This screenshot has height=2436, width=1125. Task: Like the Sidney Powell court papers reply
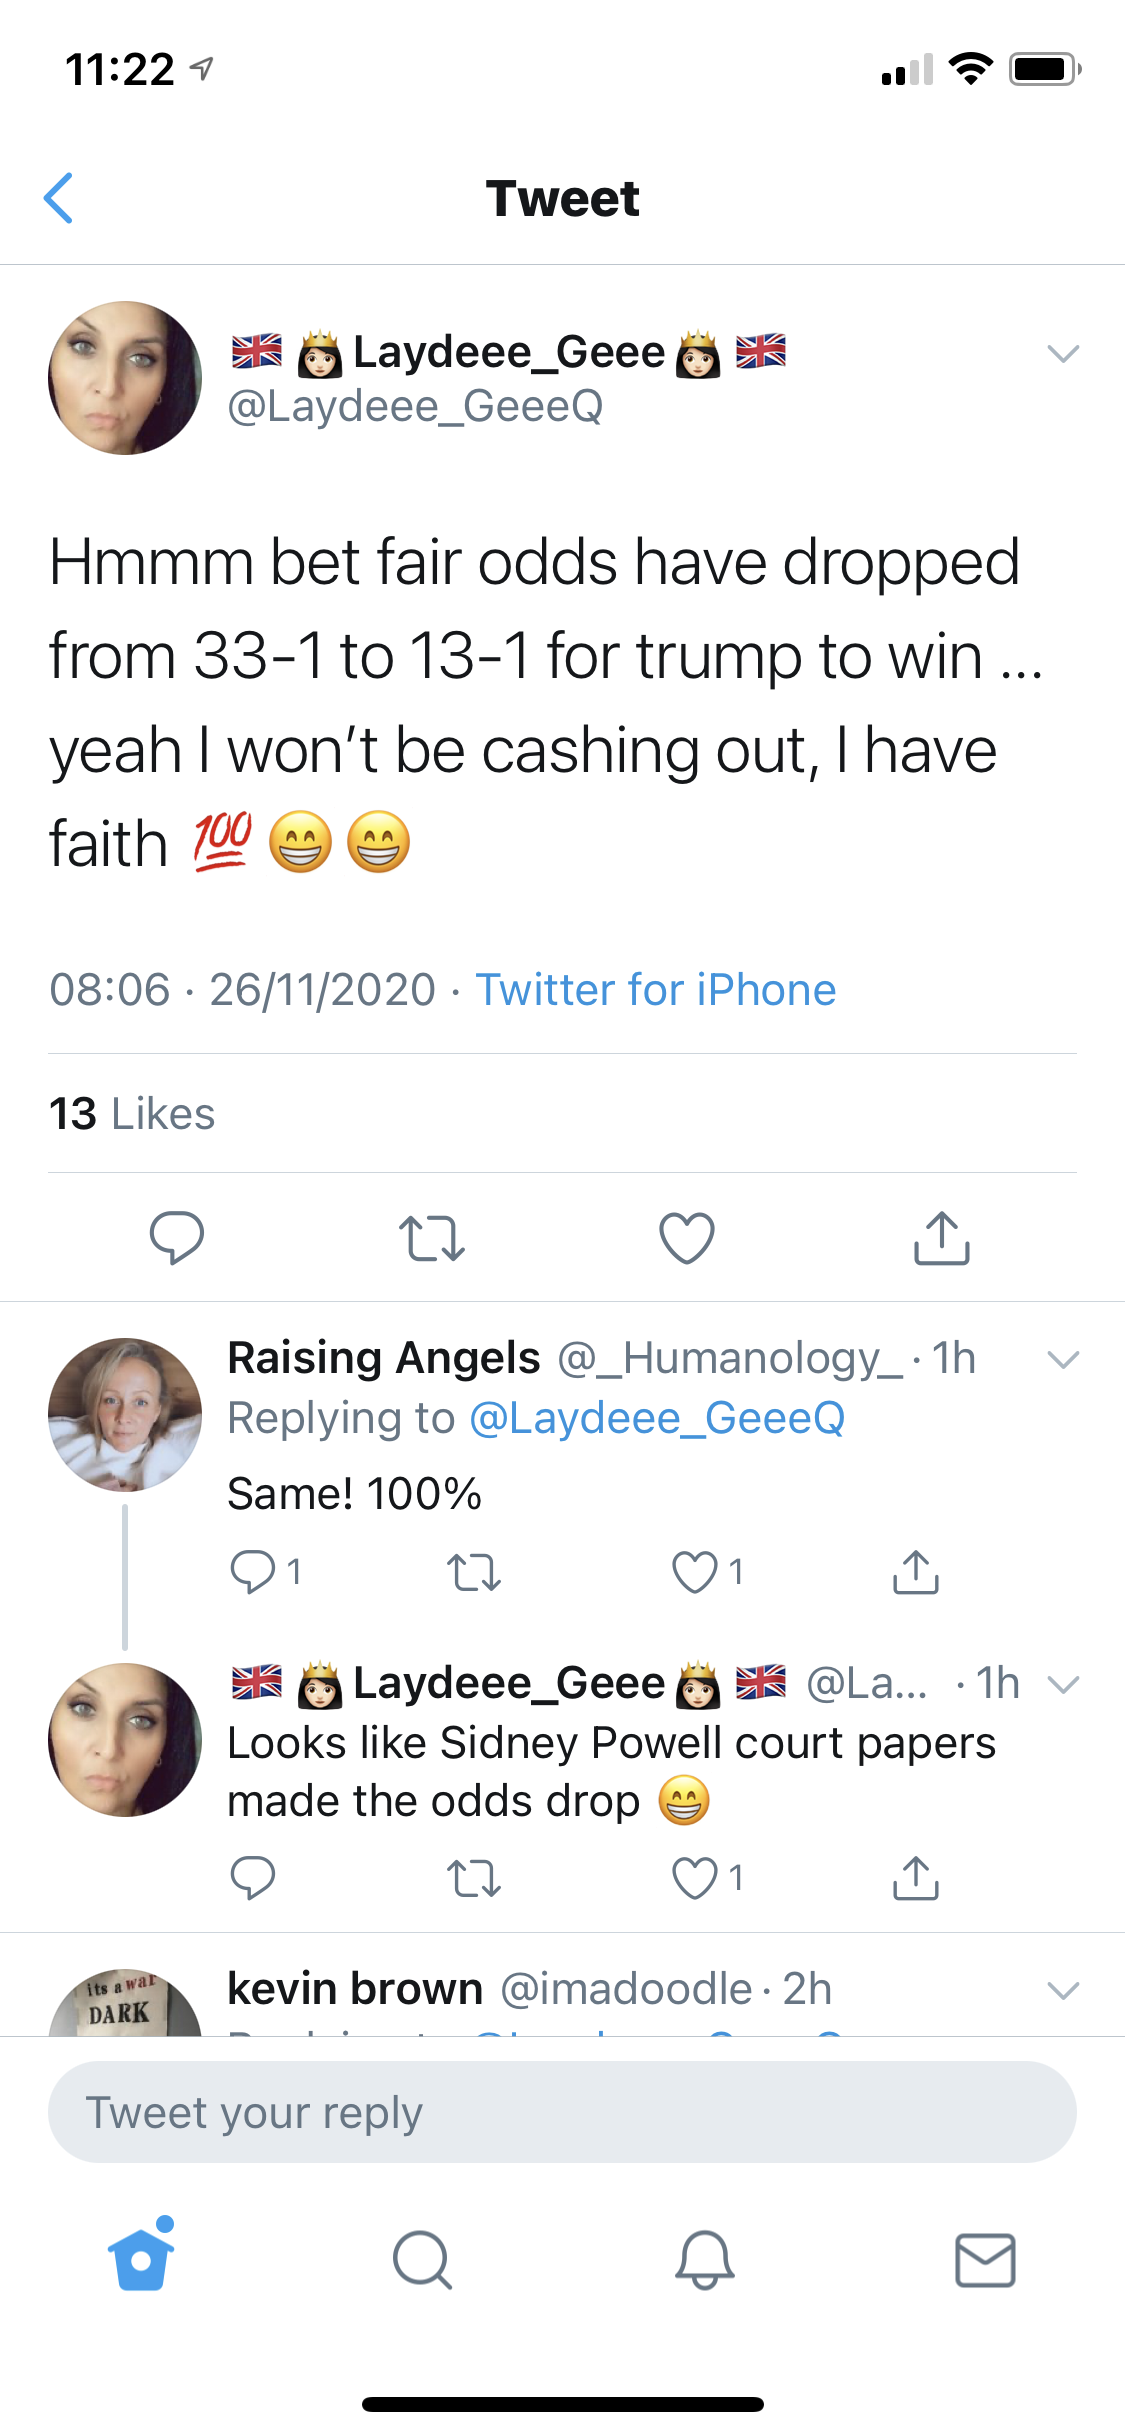(695, 1878)
